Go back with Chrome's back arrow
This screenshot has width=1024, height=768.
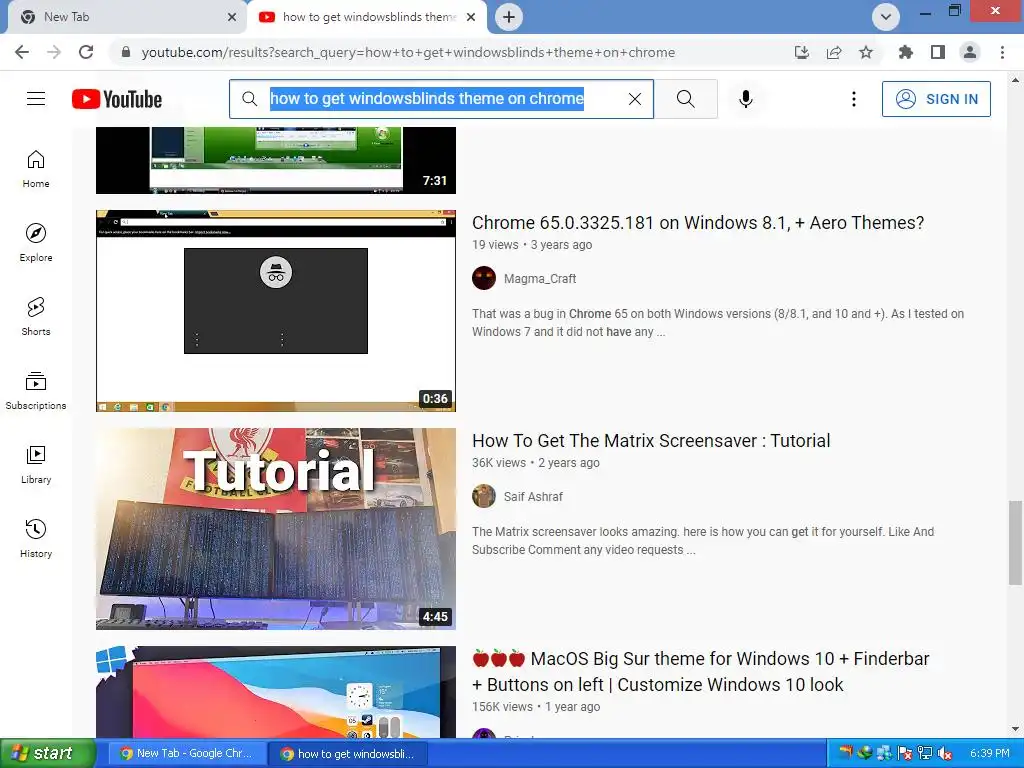[x=22, y=52]
